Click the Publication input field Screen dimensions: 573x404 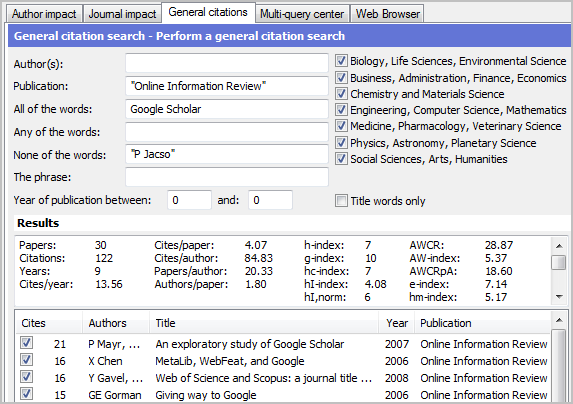[x=227, y=86]
